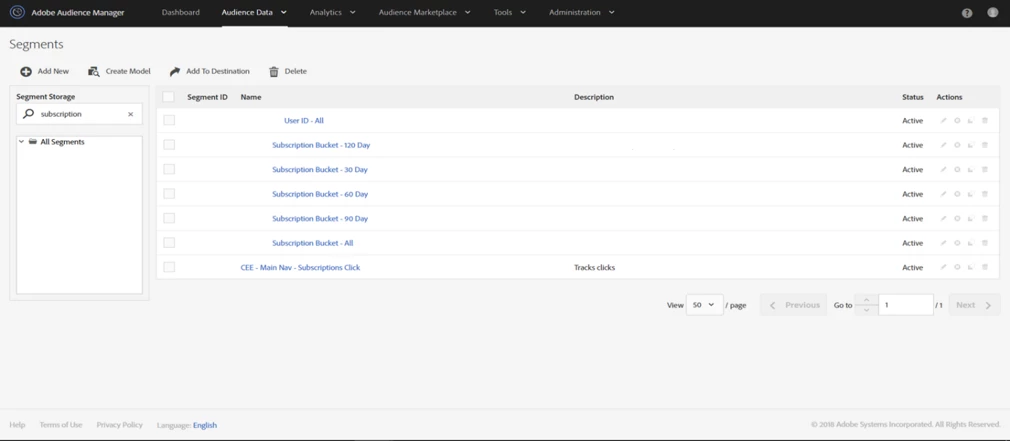Viewport: 1010px width, 441px height.
Task: Clone Subscription Bucket - 30 Day segment
Action: [x=971, y=169]
